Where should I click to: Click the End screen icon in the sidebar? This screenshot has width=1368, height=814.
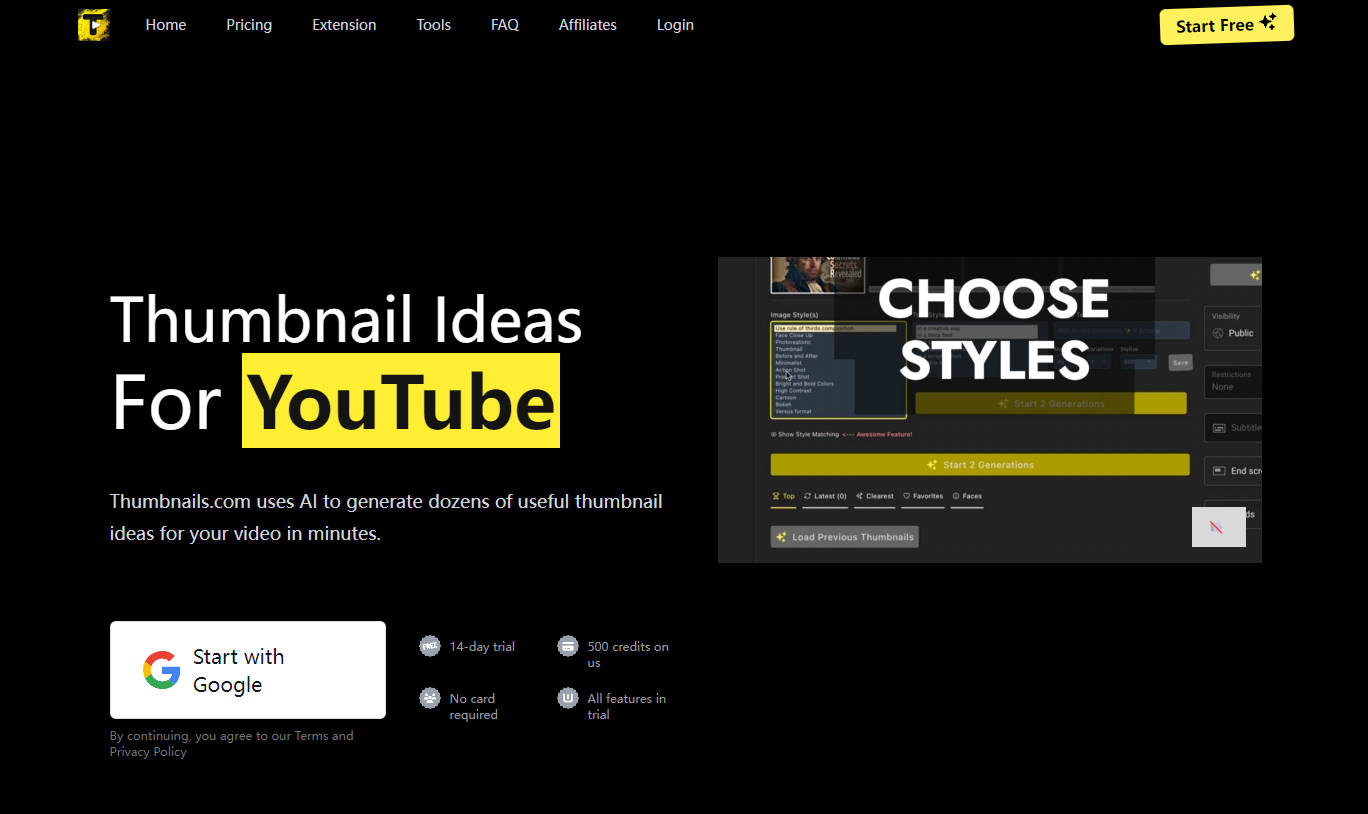tap(1218, 470)
